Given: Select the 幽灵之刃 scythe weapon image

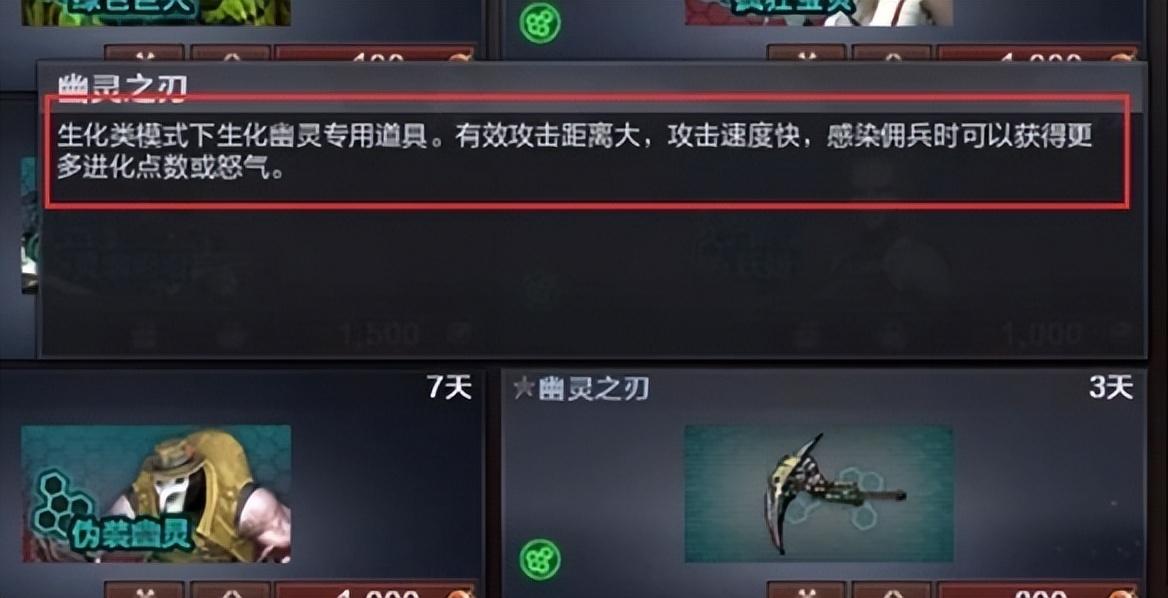Looking at the screenshot, I should click(819, 494).
